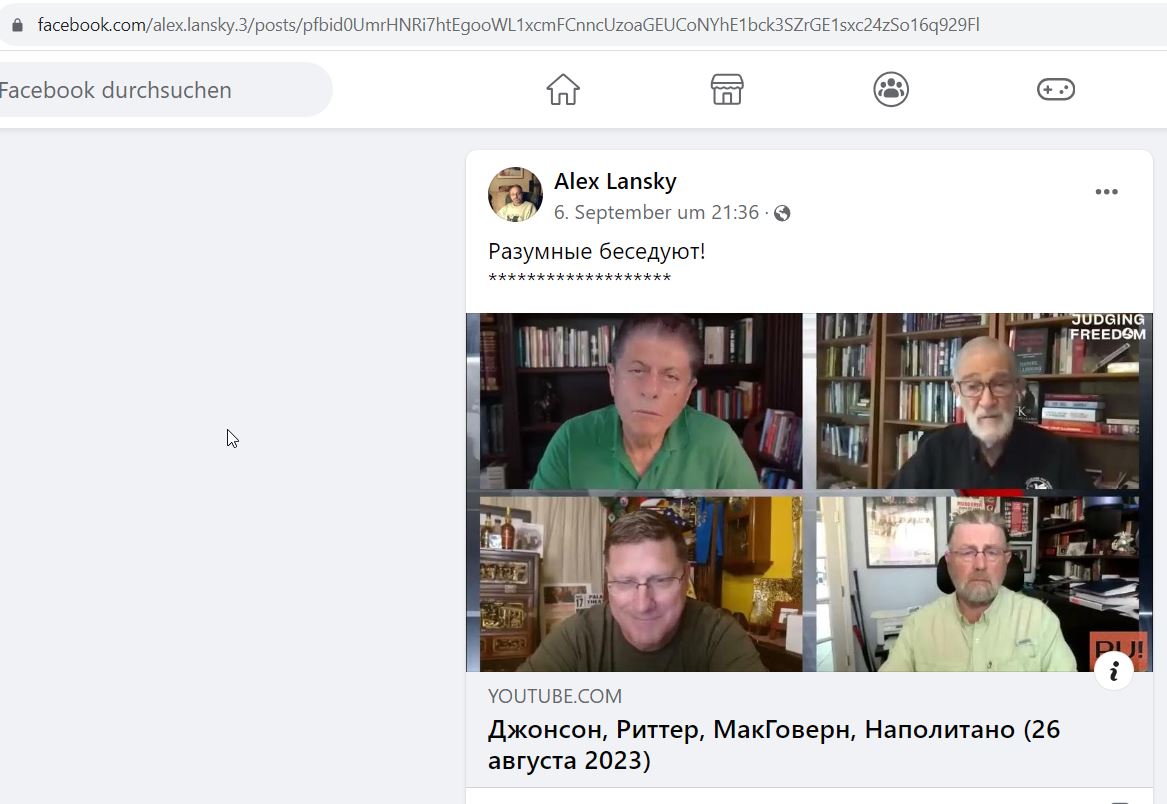Click the link info icon on preview
This screenshot has height=804, width=1167.
click(1114, 671)
